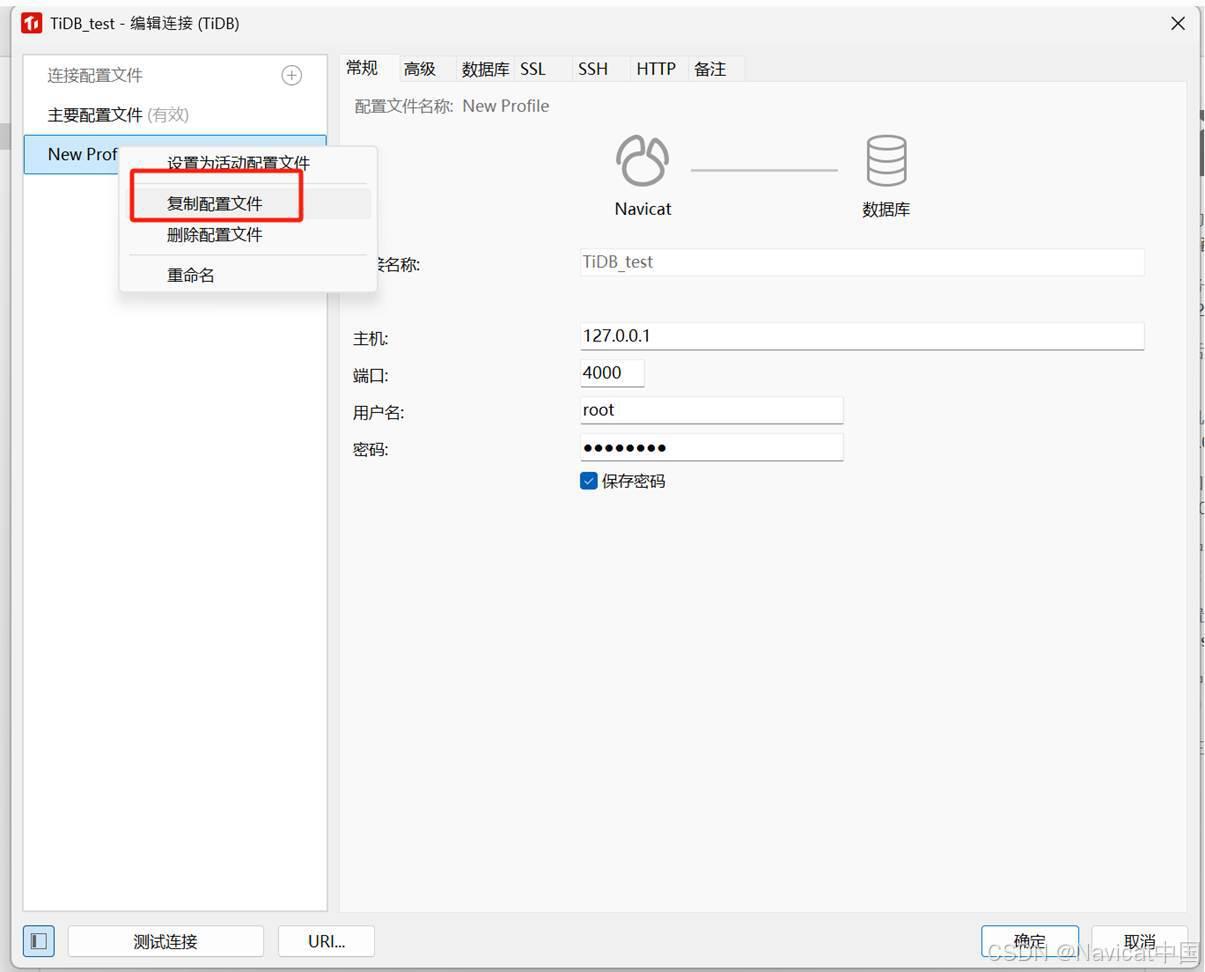Click the Navicat logo icon in the connection diagram
Screen dimensions: 1205x972
click(x=642, y=160)
